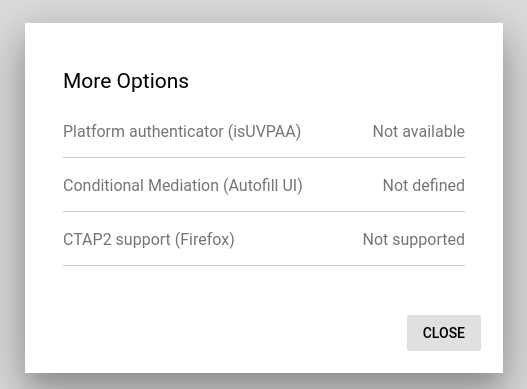This screenshot has height=389, width=527.
Task: Click the divider below Conditional Mediation row
Action: [x=264, y=211]
